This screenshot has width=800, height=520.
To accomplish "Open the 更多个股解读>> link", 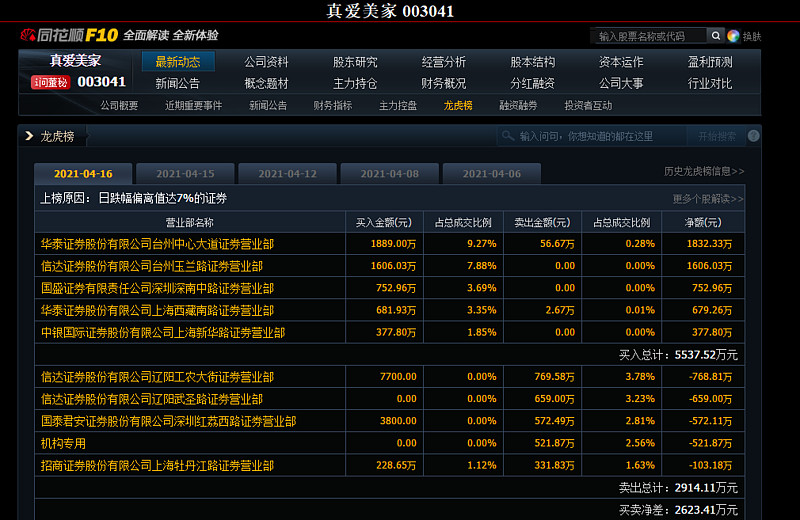I will pos(708,199).
